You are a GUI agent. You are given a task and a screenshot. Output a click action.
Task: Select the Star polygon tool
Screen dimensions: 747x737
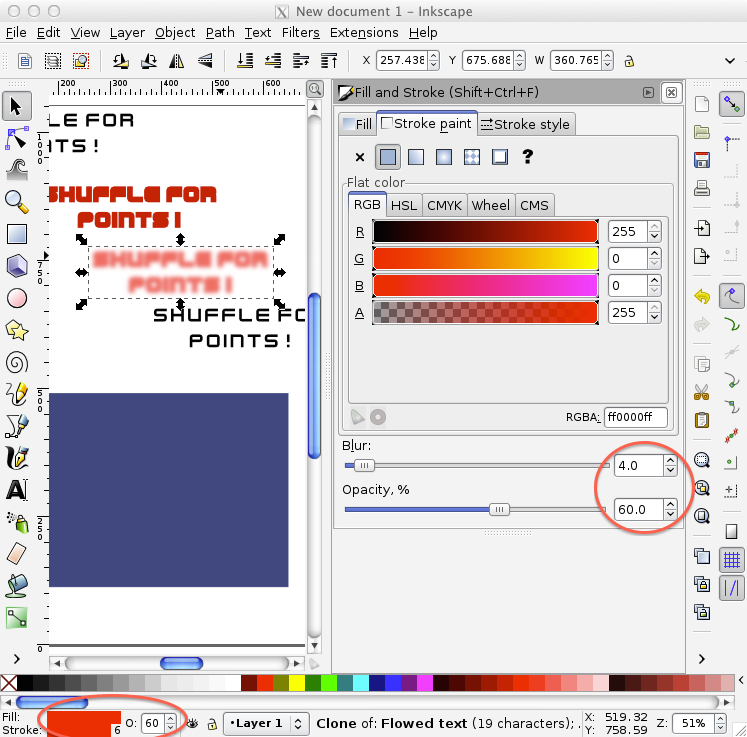point(16,329)
